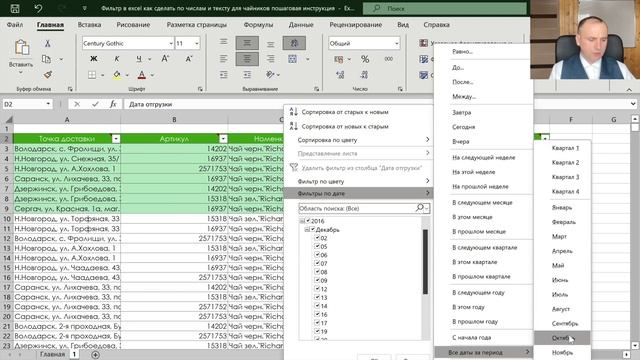Click the Center horizontal alignment icon
The height and width of the screenshot is (360, 640).
247,59
